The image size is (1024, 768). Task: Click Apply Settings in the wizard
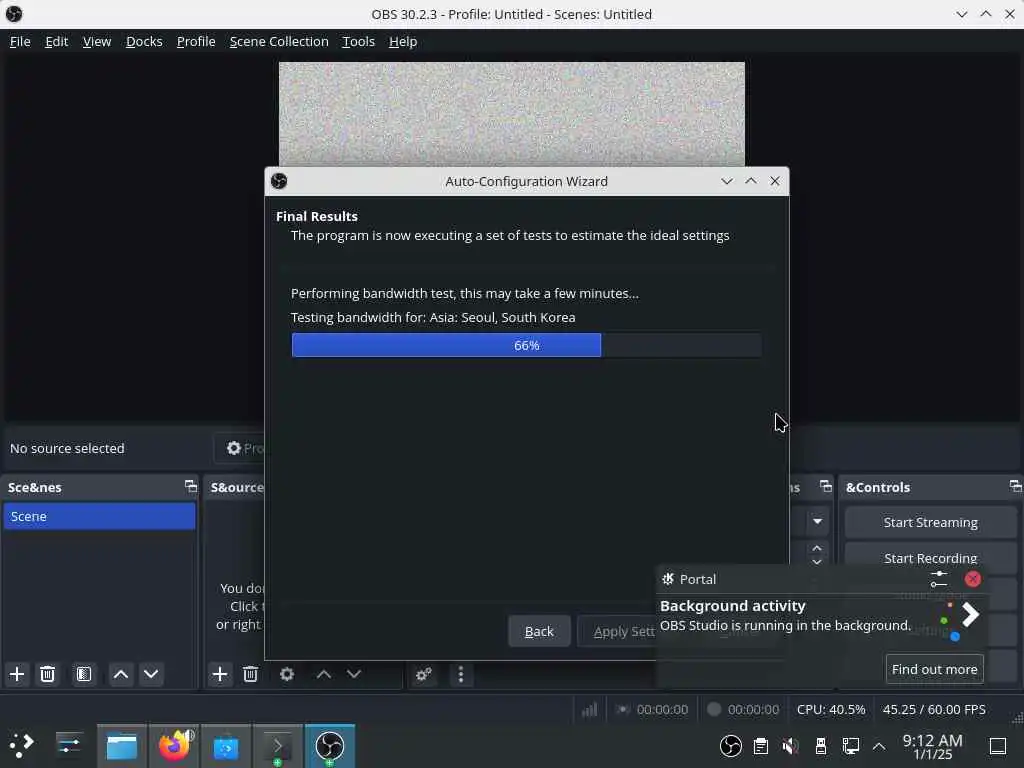tap(617, 632)
